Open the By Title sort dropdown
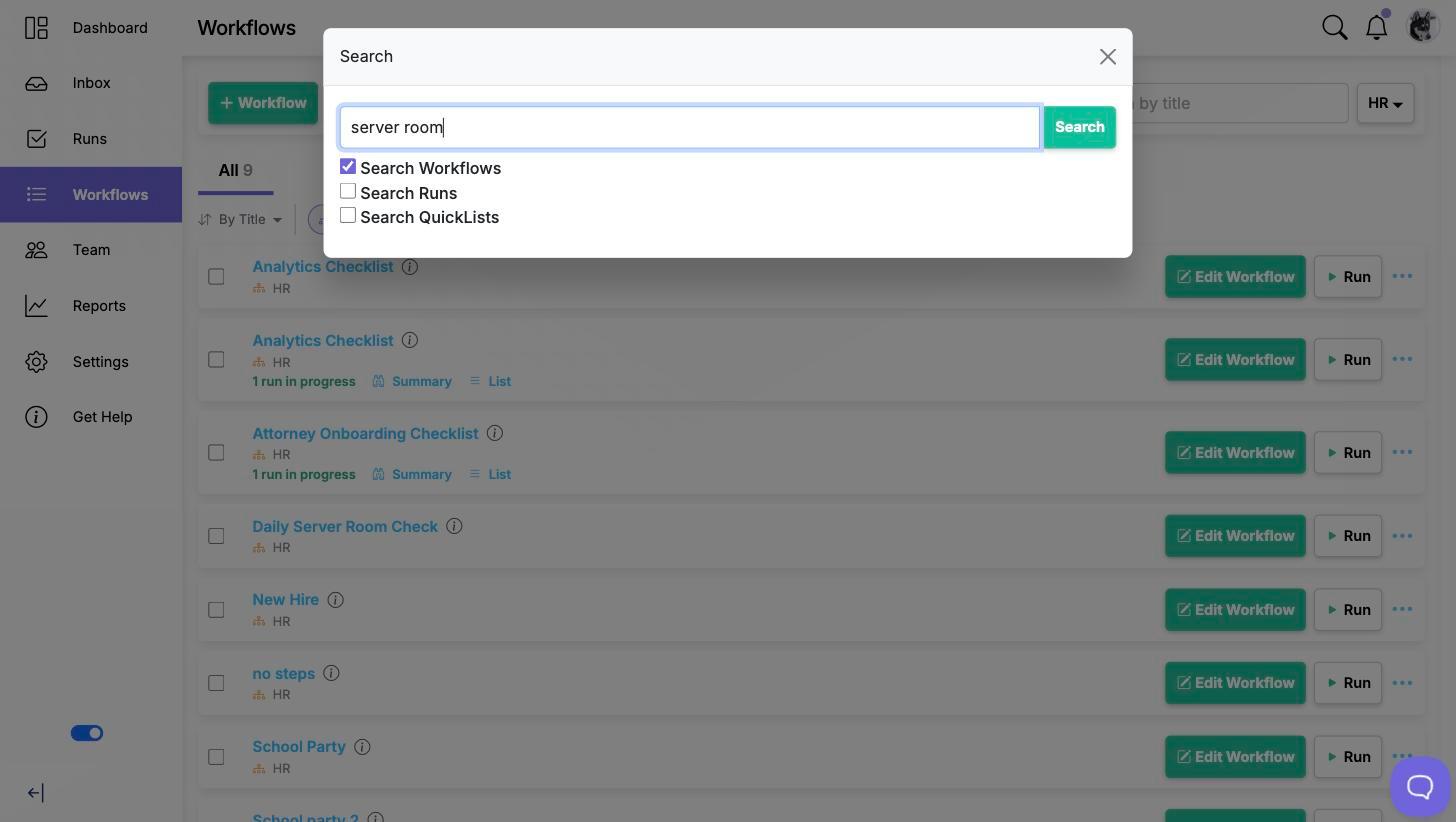1456x822 pixels. [240, 219]
